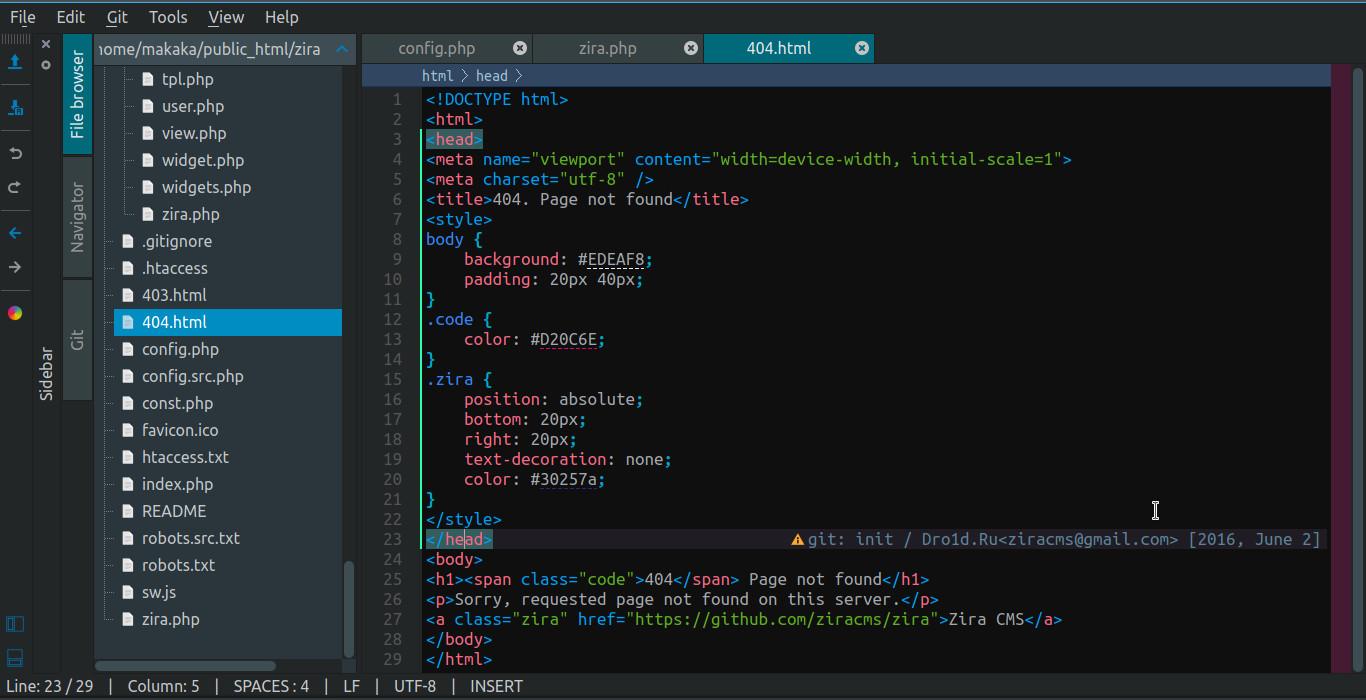
Task: Click the upload/save icon in left toolbar
Action: 15,62
